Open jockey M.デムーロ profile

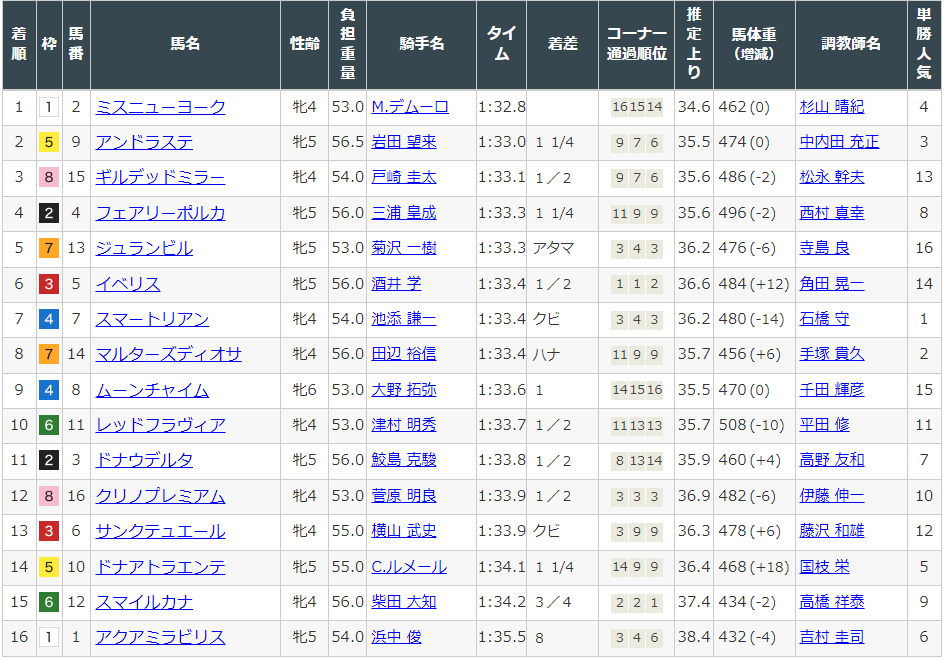point(409,107)
